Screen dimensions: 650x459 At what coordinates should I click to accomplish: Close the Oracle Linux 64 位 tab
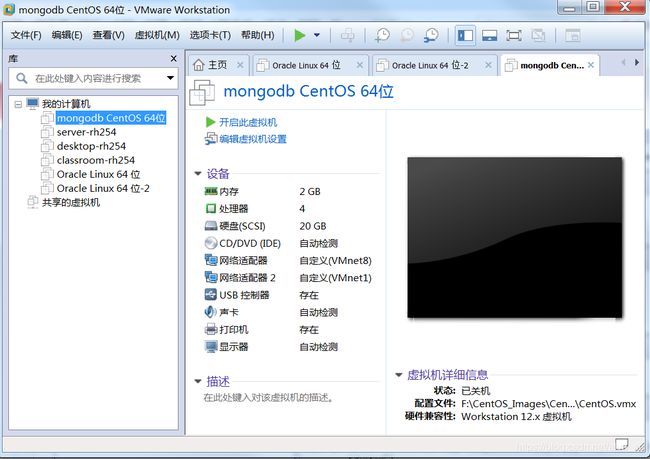pos(360,65)
